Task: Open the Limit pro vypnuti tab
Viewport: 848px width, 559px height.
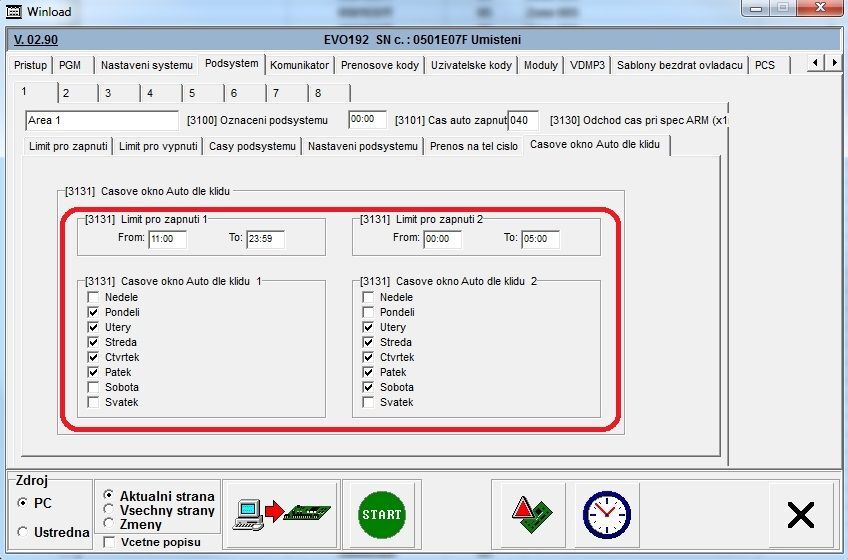Action: [x=158, y=146]
